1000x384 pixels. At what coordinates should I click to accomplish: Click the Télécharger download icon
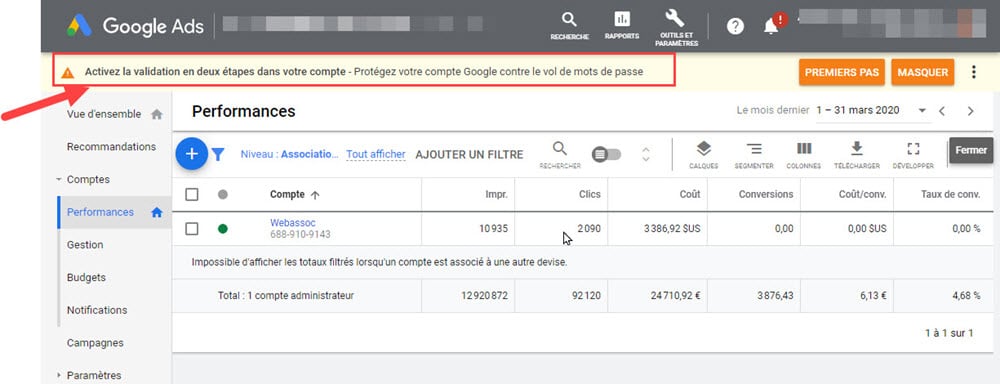click(857, 149)
